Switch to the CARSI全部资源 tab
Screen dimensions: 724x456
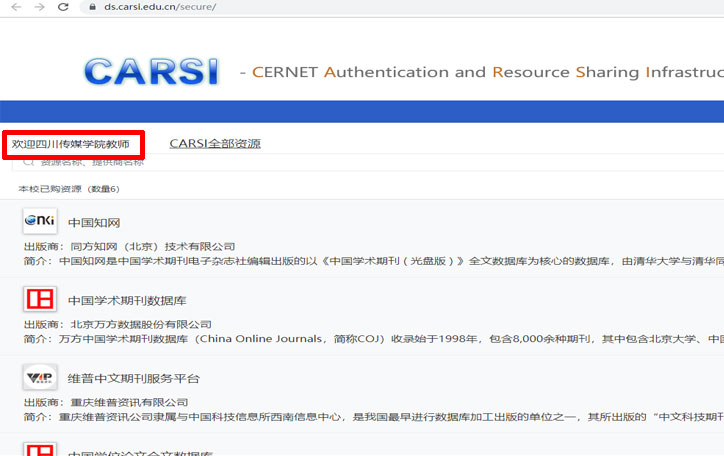tap(215, 144)
